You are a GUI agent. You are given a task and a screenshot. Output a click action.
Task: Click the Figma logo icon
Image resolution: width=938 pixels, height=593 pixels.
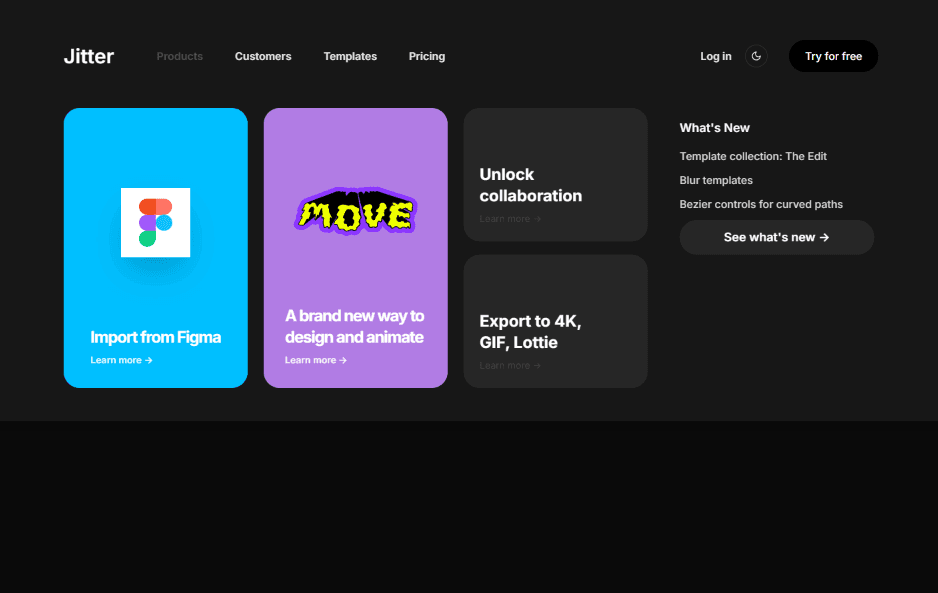pyautogui.click(x=155, y=222)
